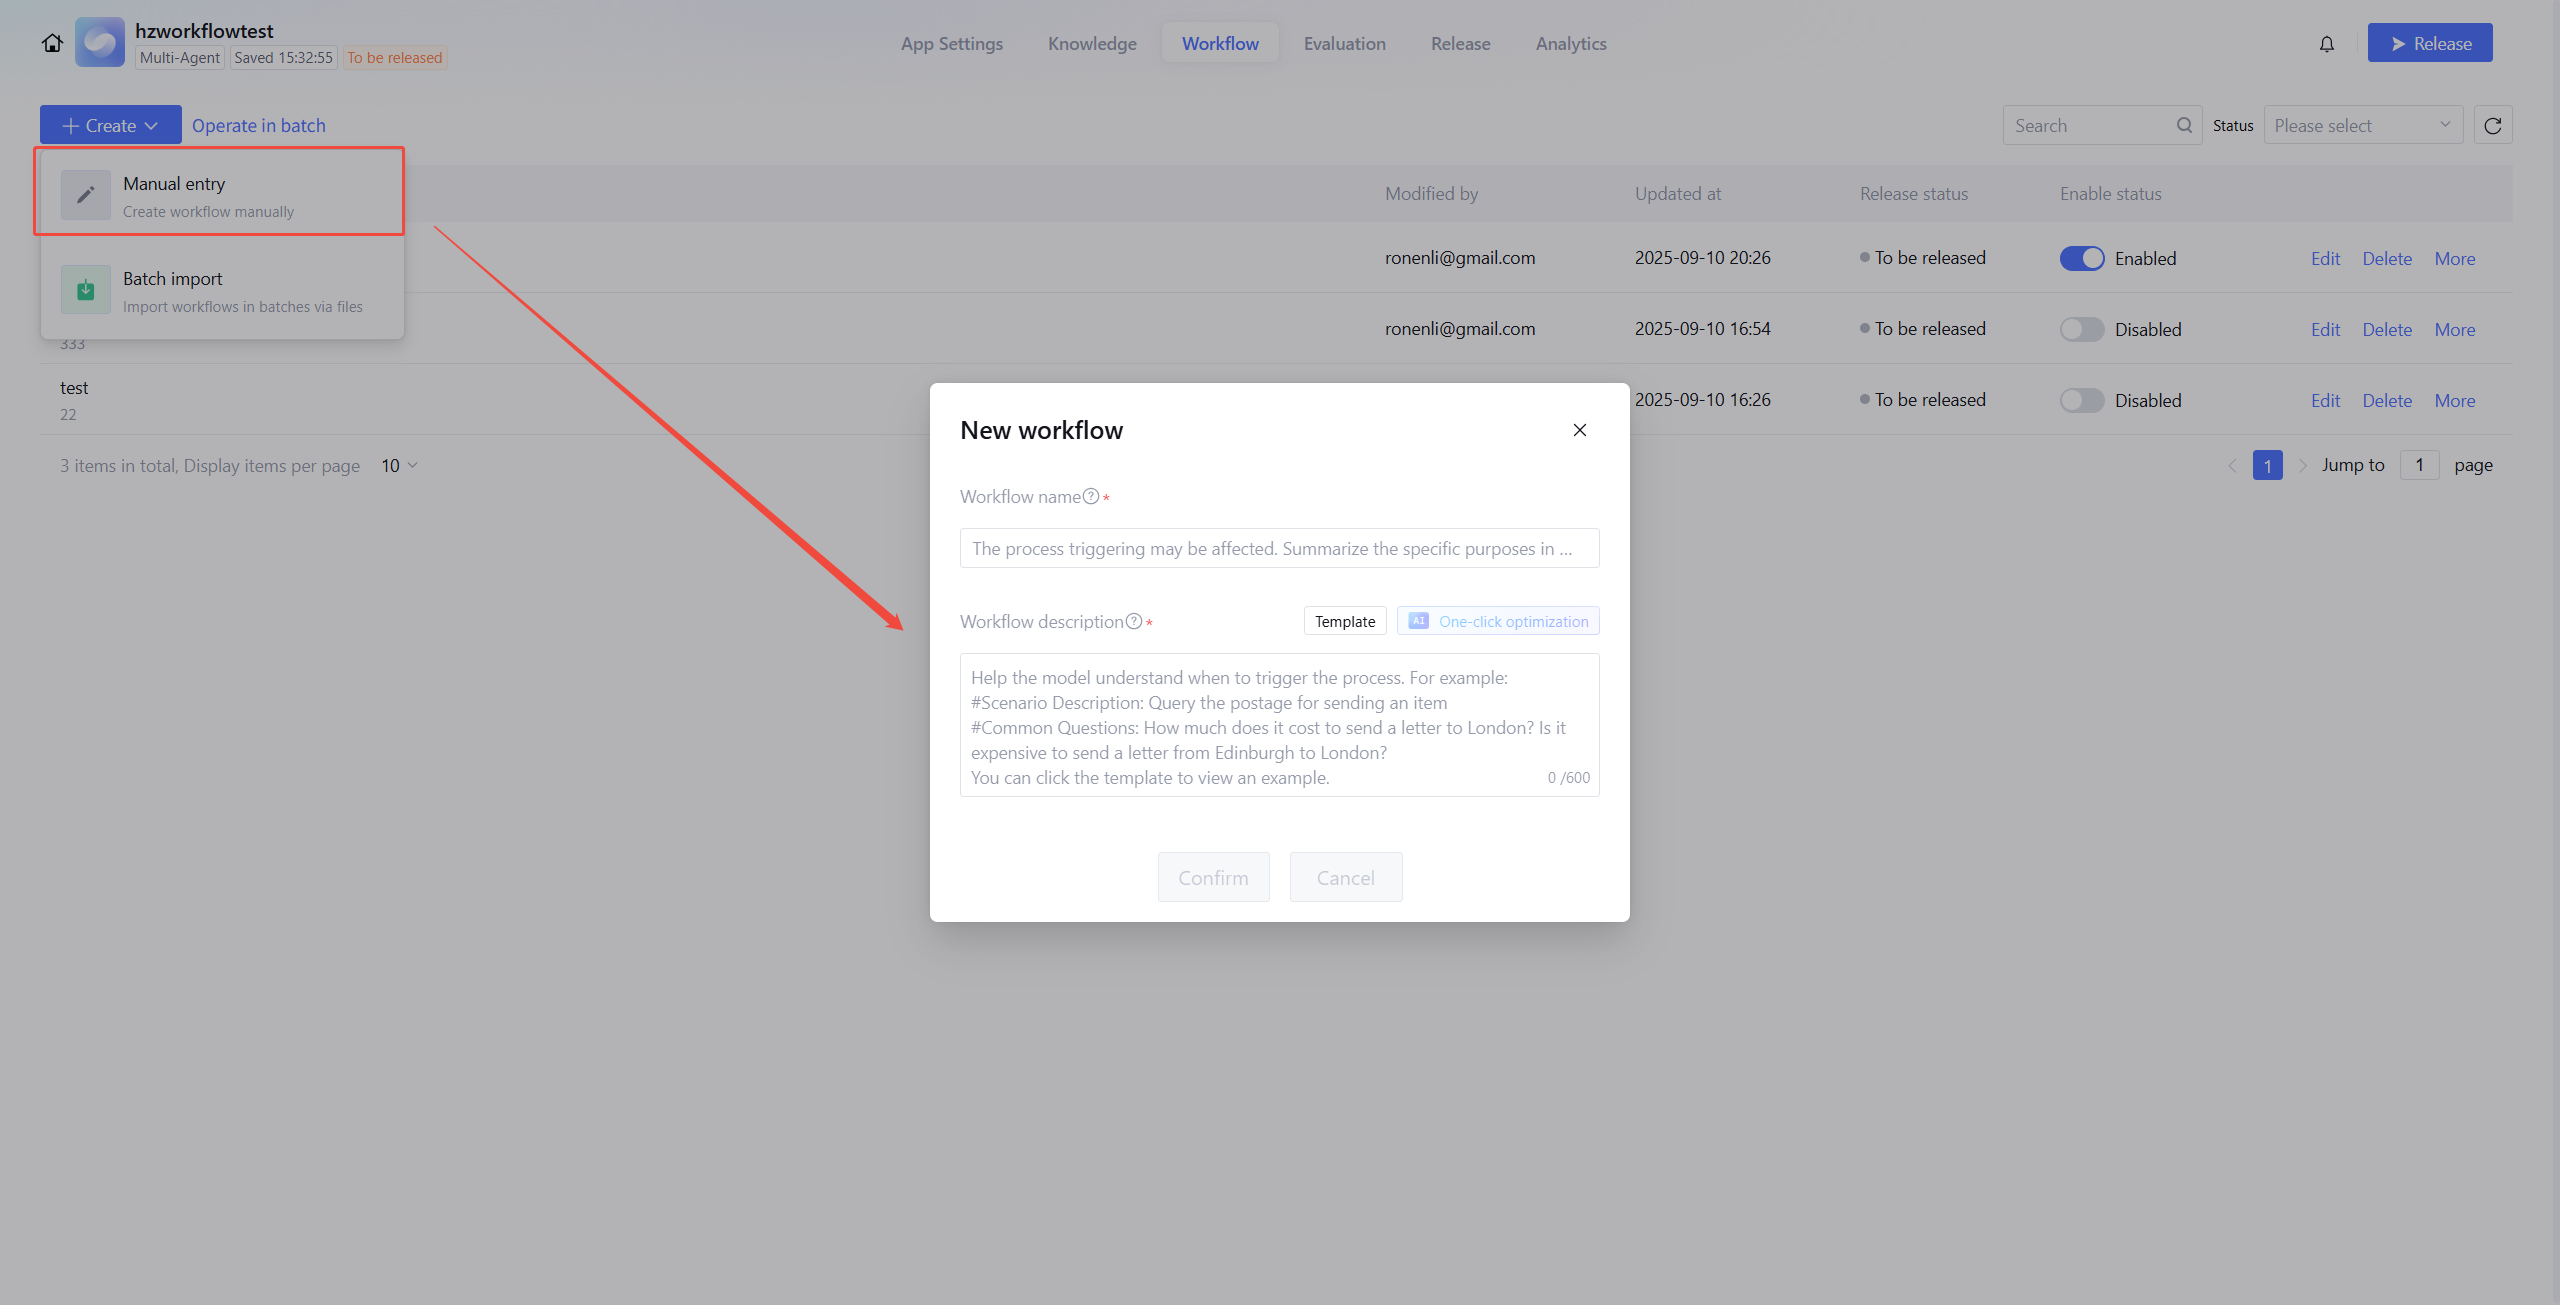
Task: Click One-click optimization button
Action: tap(1498, 622)
